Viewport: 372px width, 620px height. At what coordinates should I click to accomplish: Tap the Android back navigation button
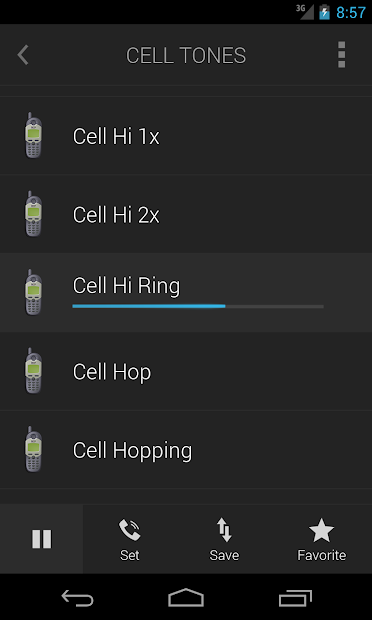tap(77, 597)
